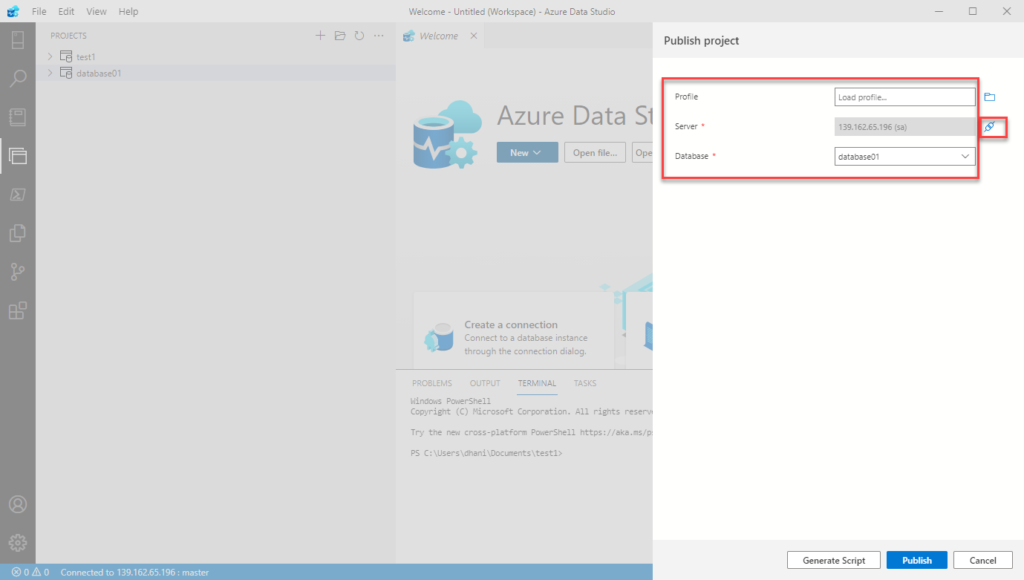Click the Server field showing 139.162.65.196
The image size is (1024, 580).
(904, 127)
